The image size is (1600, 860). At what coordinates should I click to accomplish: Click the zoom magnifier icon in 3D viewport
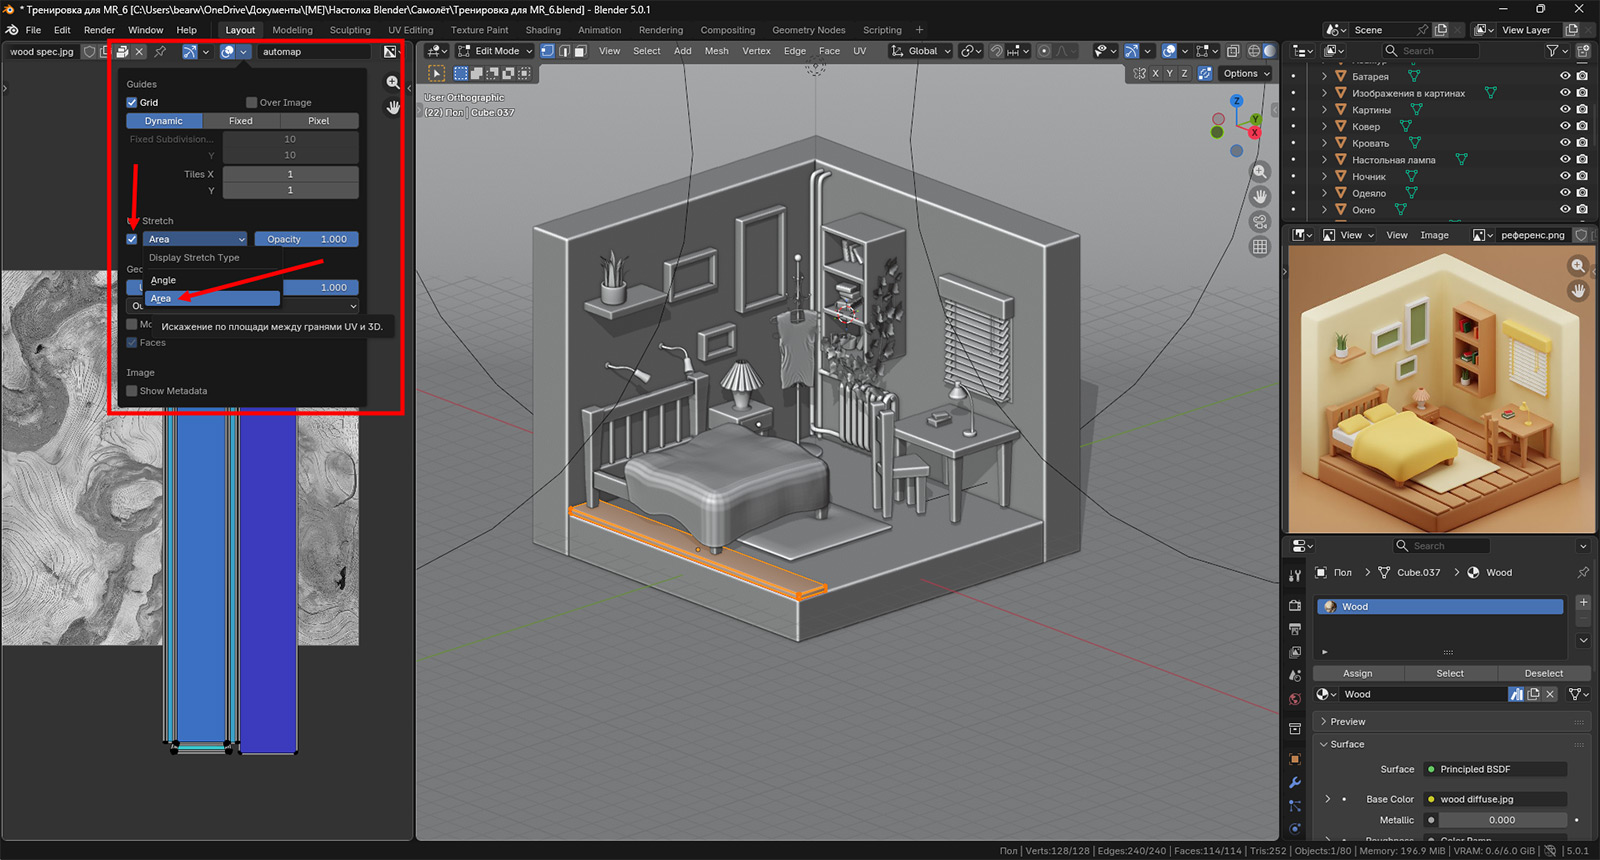click(1260, 172)
